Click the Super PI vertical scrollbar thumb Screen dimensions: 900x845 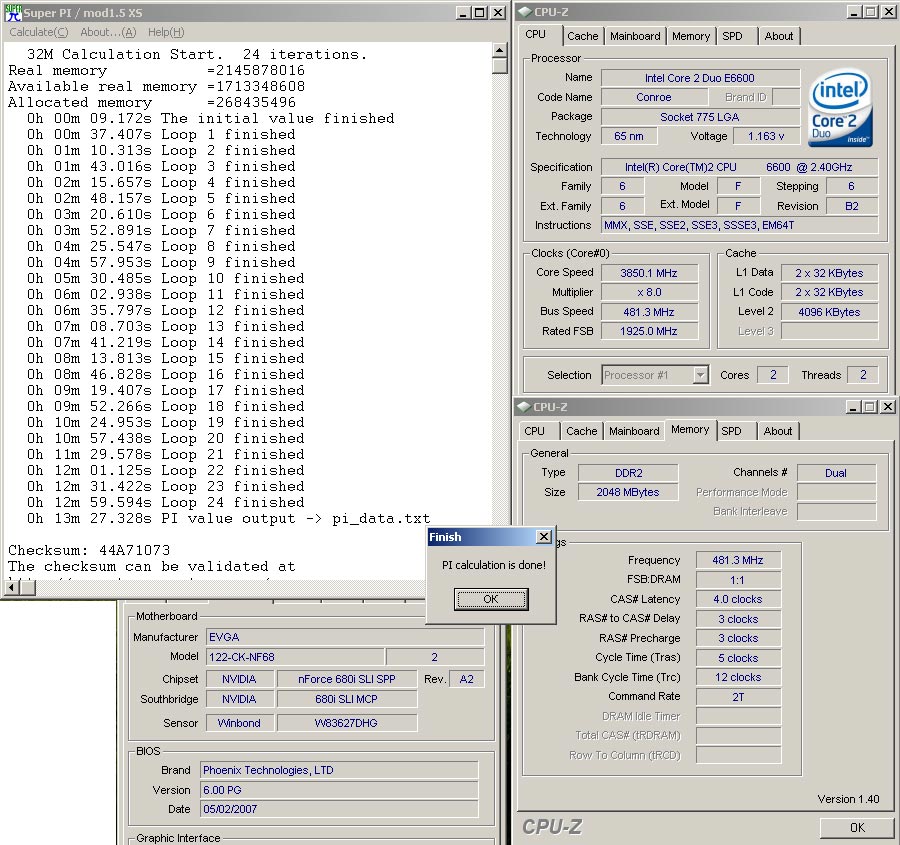[500, 65]
